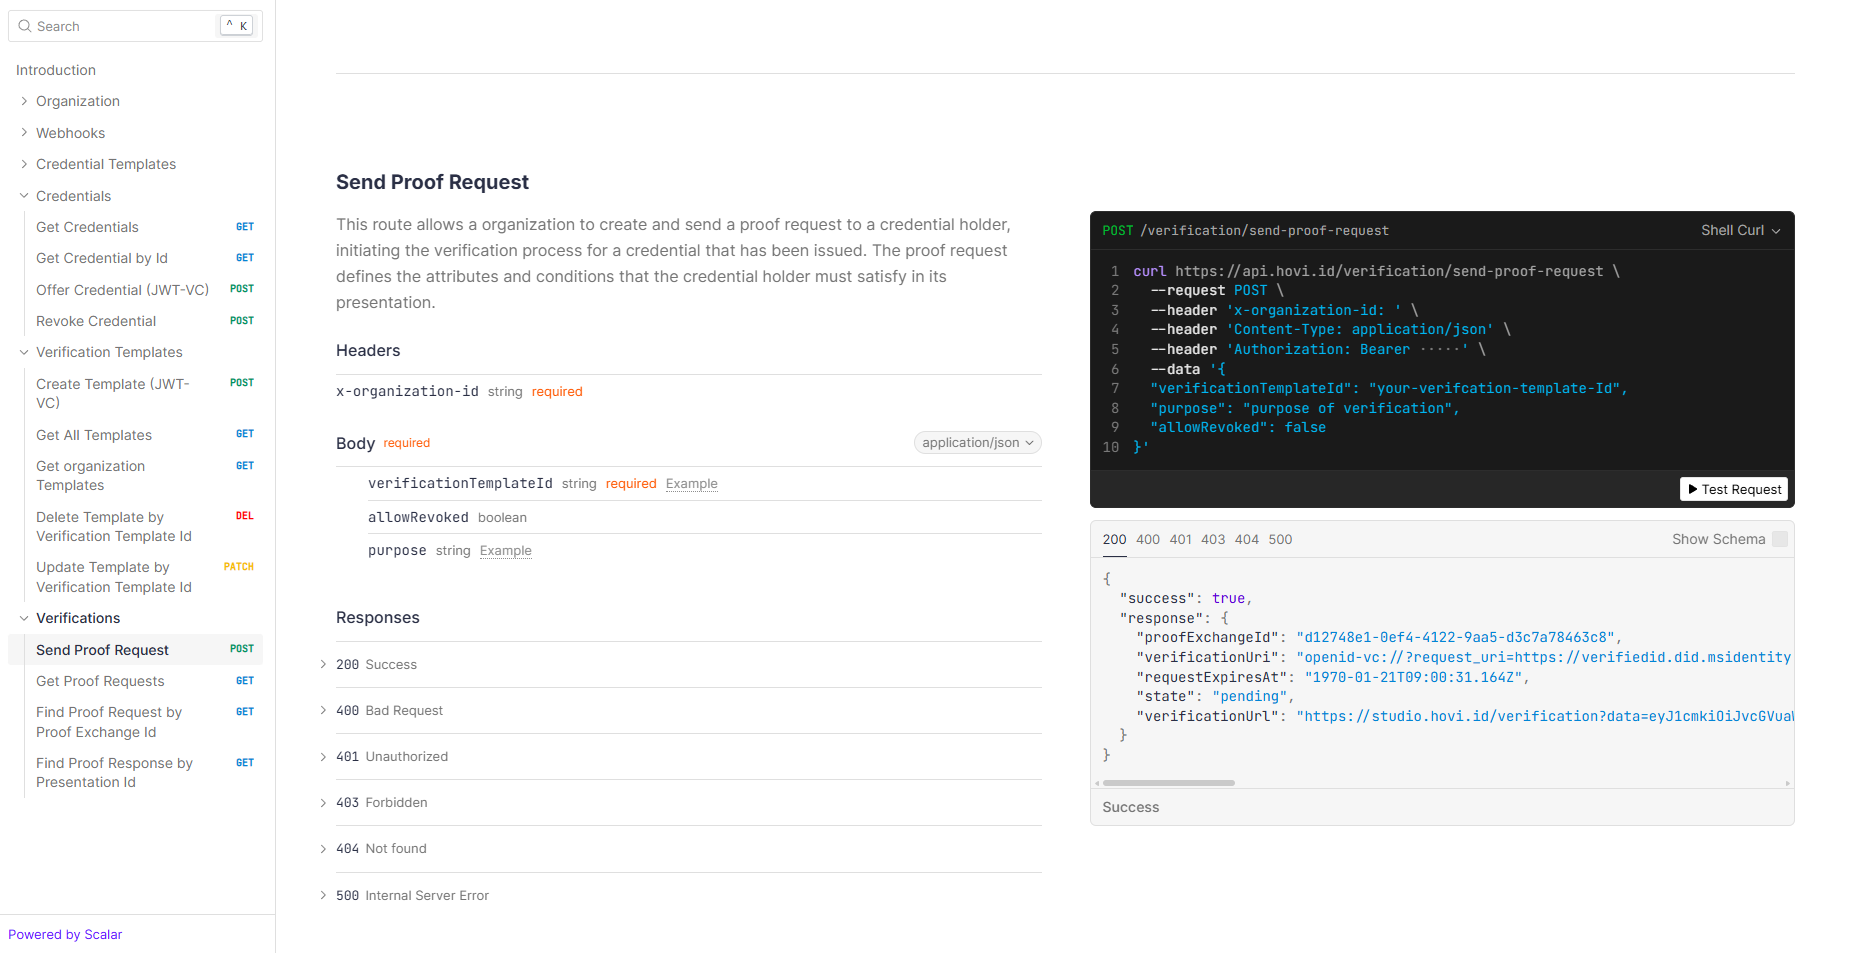This screenshot has height=953, width=1849.
Task: Click the search magnifier icon
Action: click(25, 26)
